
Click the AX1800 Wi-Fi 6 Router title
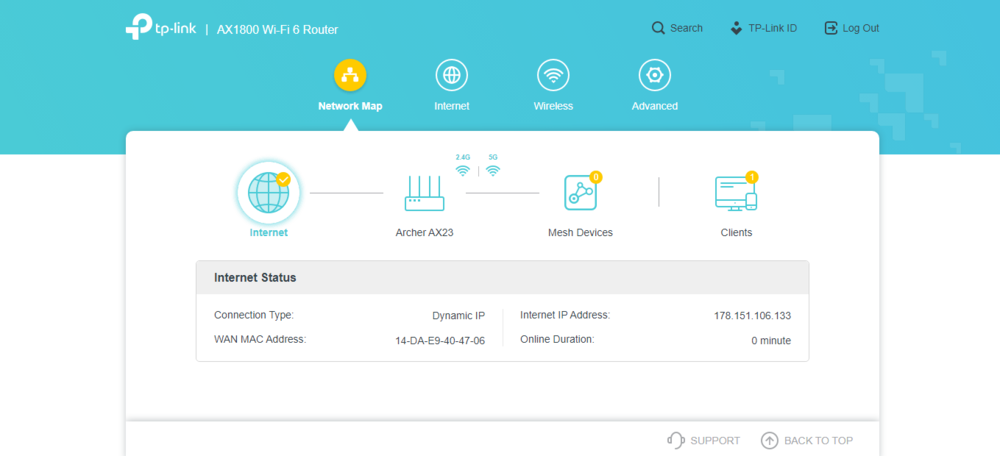click(x=277, y=29)
